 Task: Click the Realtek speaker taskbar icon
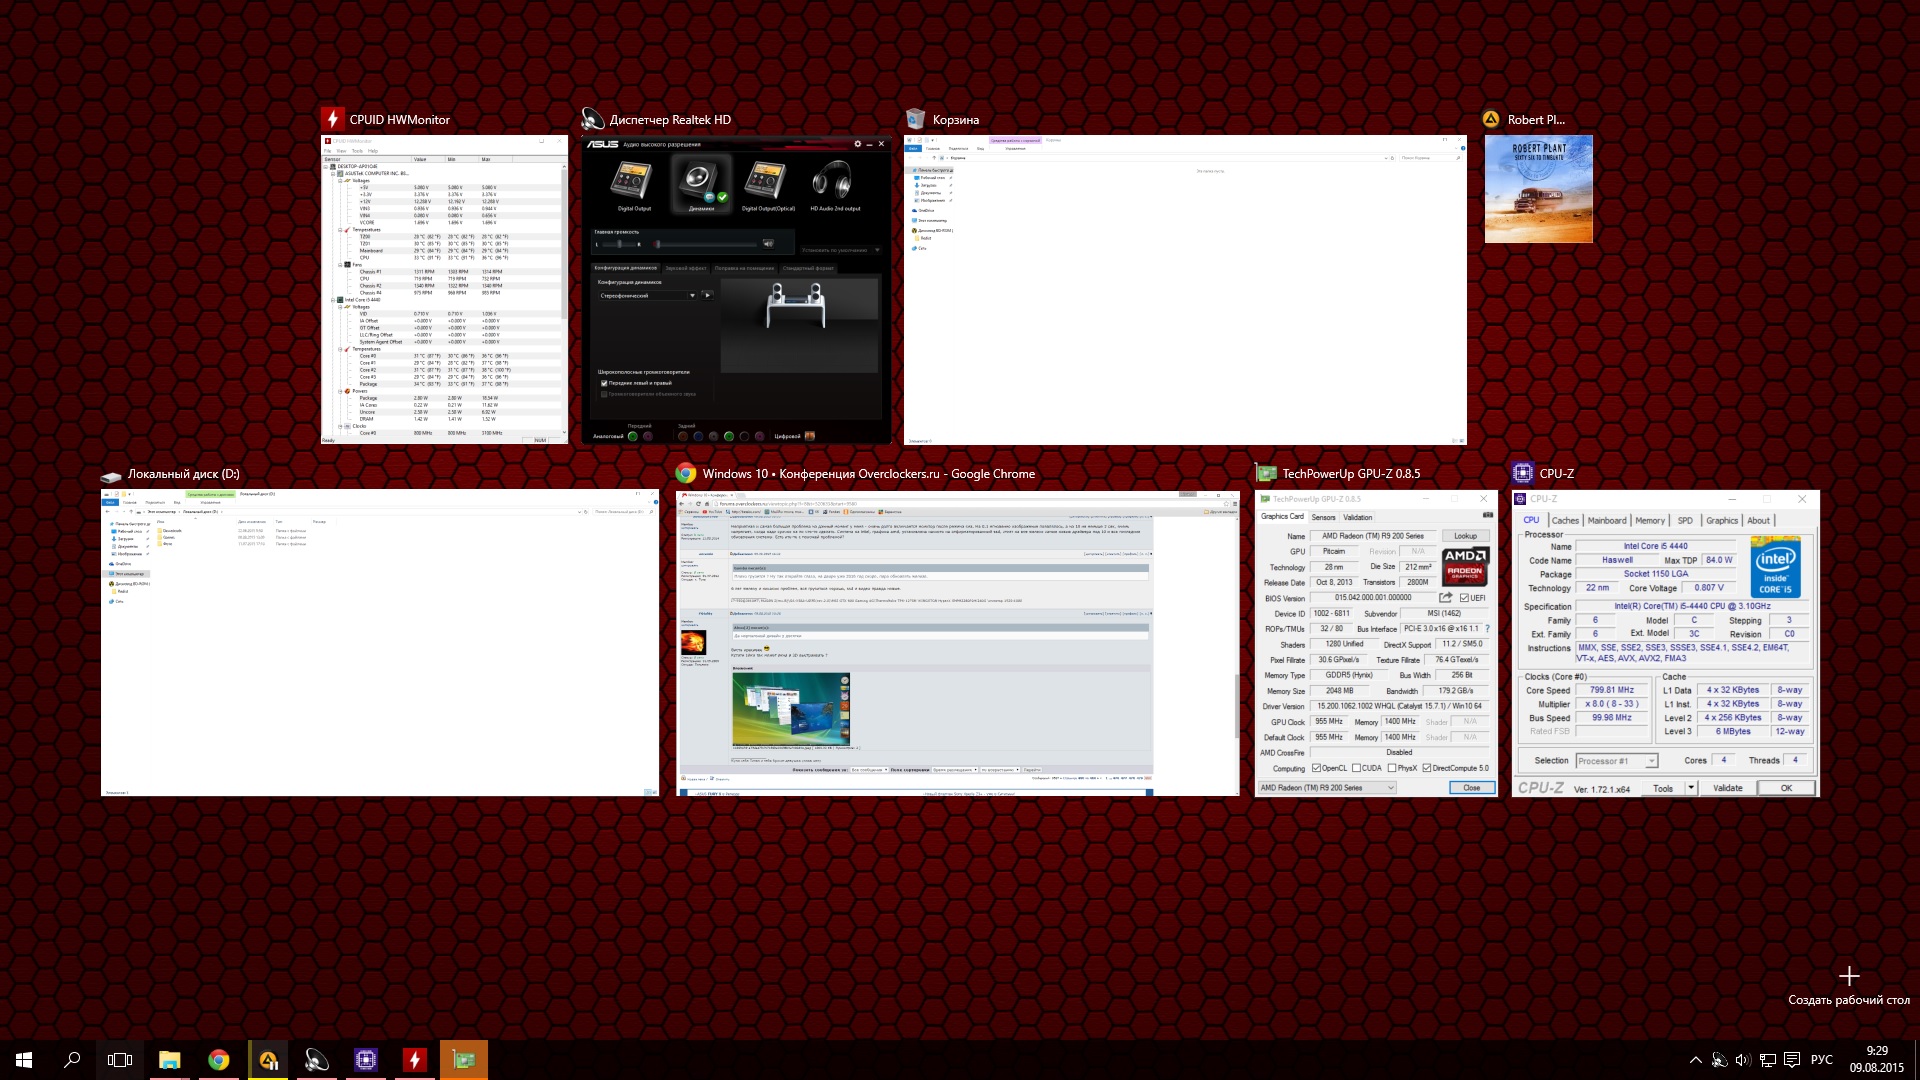[316, 1060]
